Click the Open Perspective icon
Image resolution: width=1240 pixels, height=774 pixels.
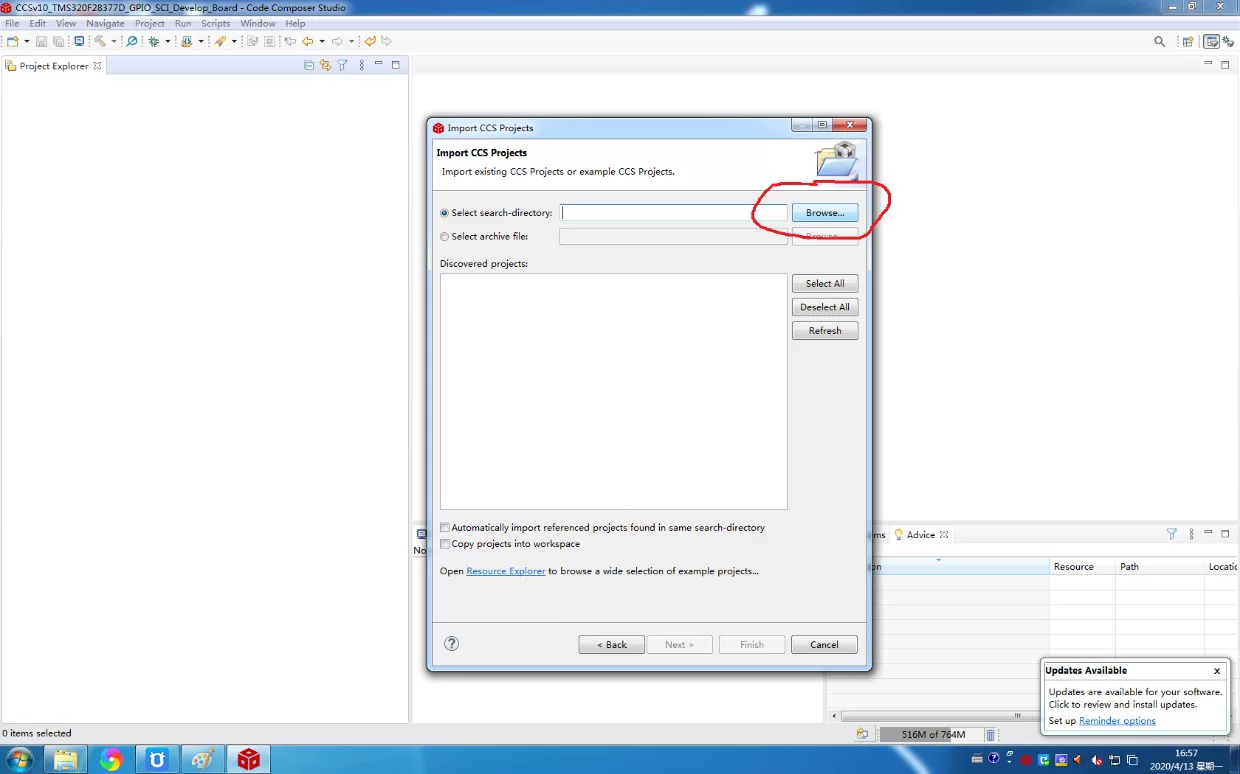pos(1188,41)
